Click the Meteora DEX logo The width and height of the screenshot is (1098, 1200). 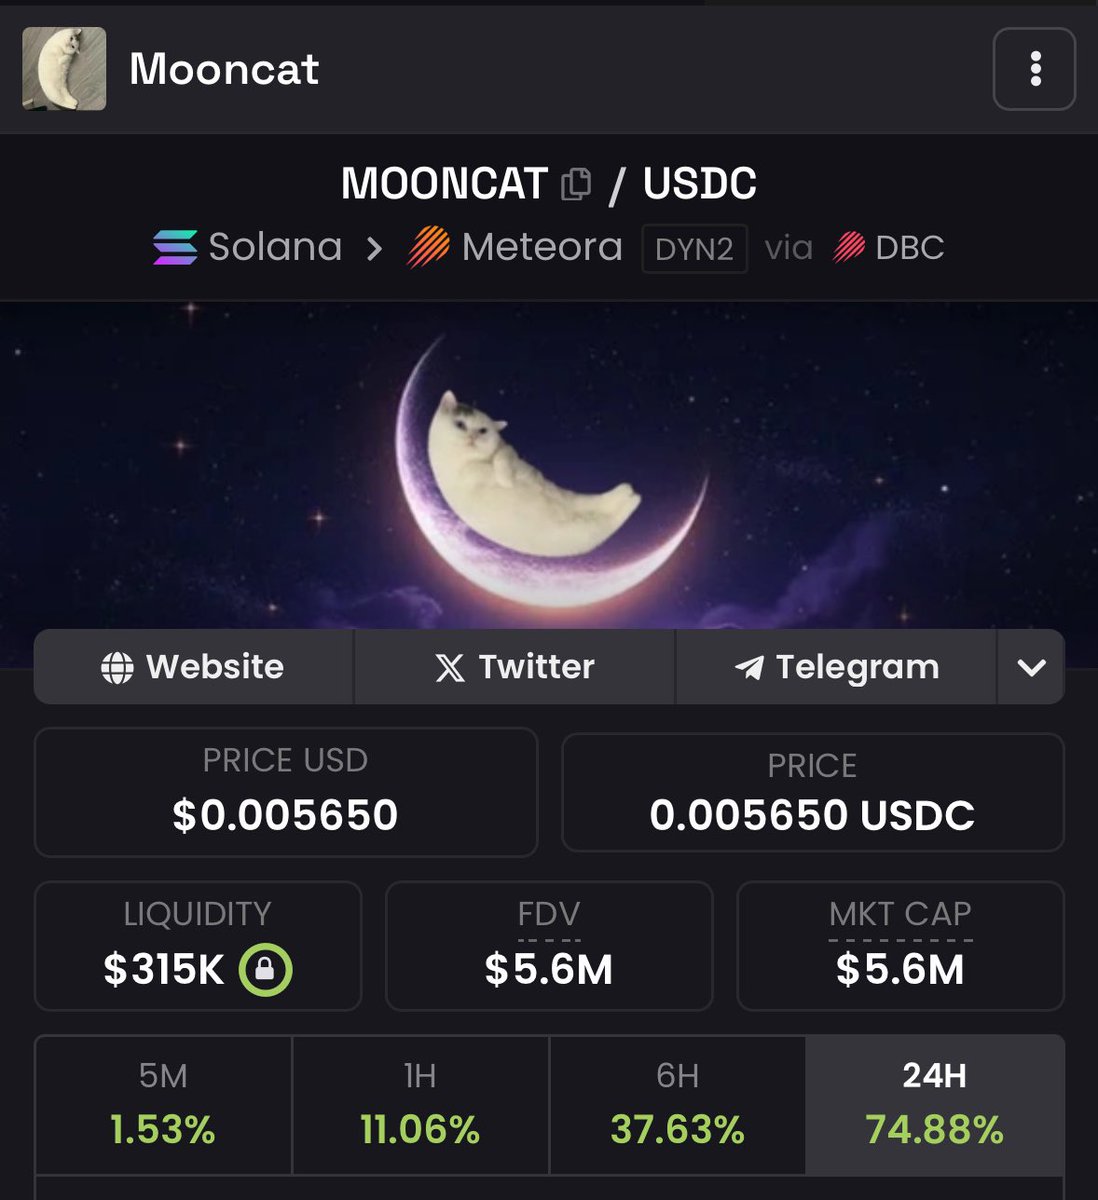429,247
